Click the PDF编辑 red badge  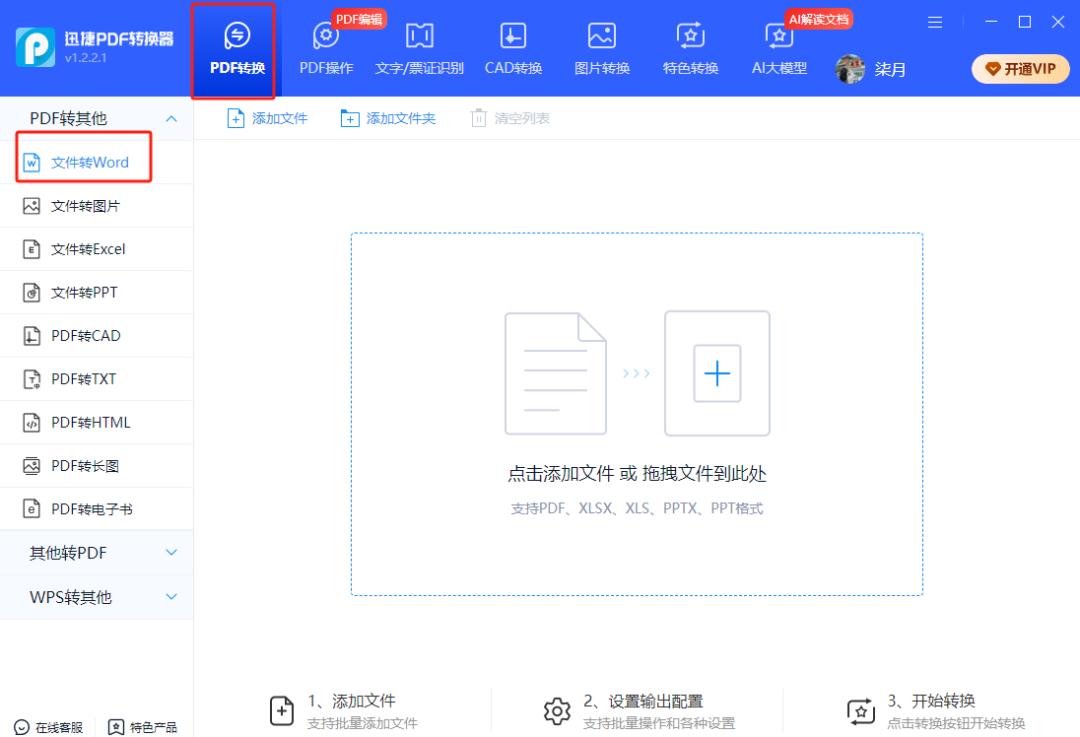click(x=359, y=19)
